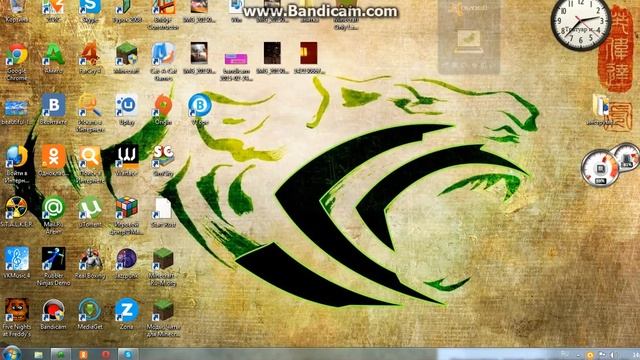This screenshot has width=640, height=360.
Task: Launch Five Nights at Freddy's shortcut
Action: click(x=17, y=310)
